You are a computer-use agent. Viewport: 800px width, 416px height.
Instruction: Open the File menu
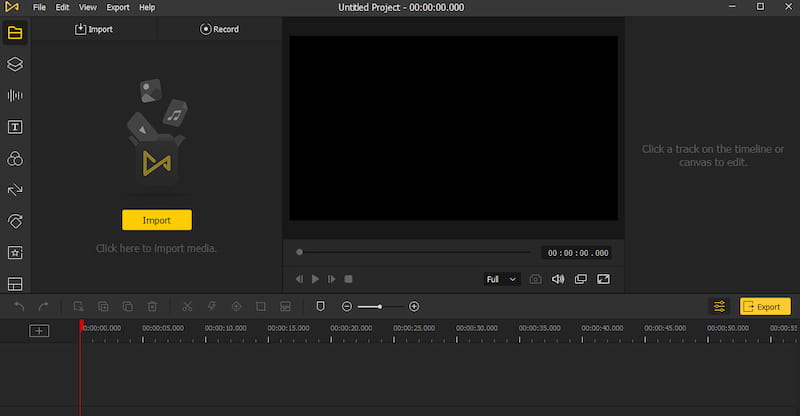click(39, 7)
